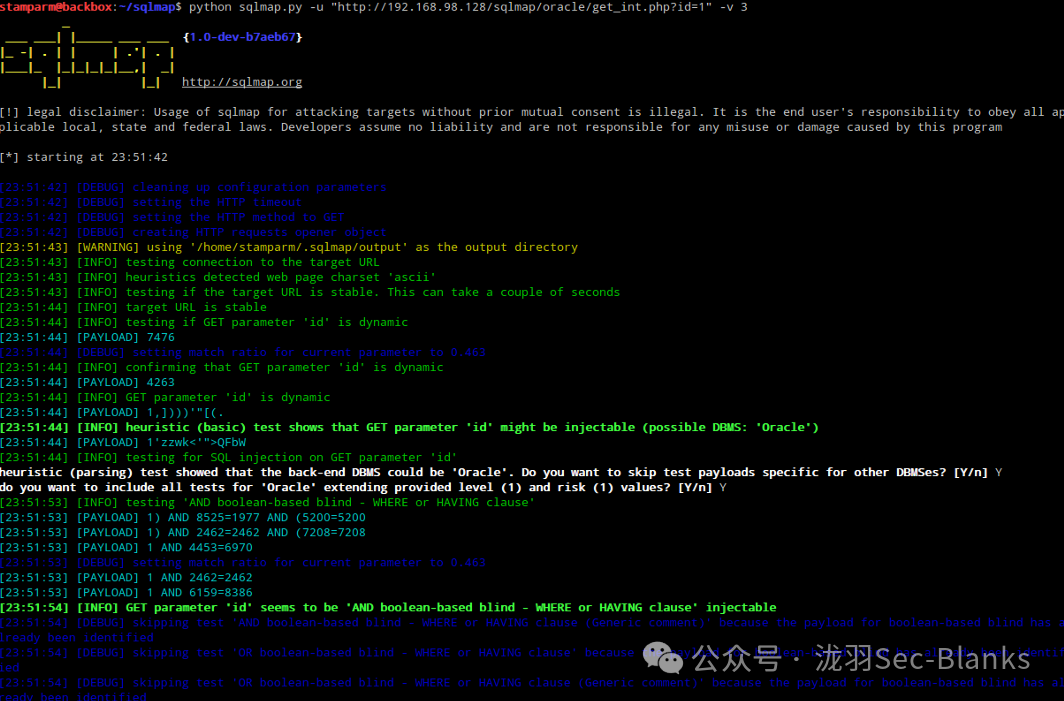Select 'heuristics detected web page charset' line
This screenshot has height=701, width=1064.
[218, 277]
